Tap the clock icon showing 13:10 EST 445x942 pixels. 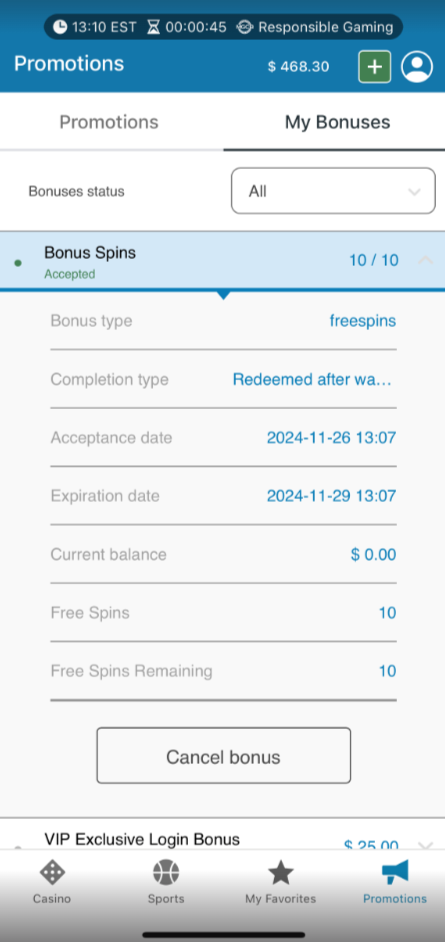(x=60, y=27)
